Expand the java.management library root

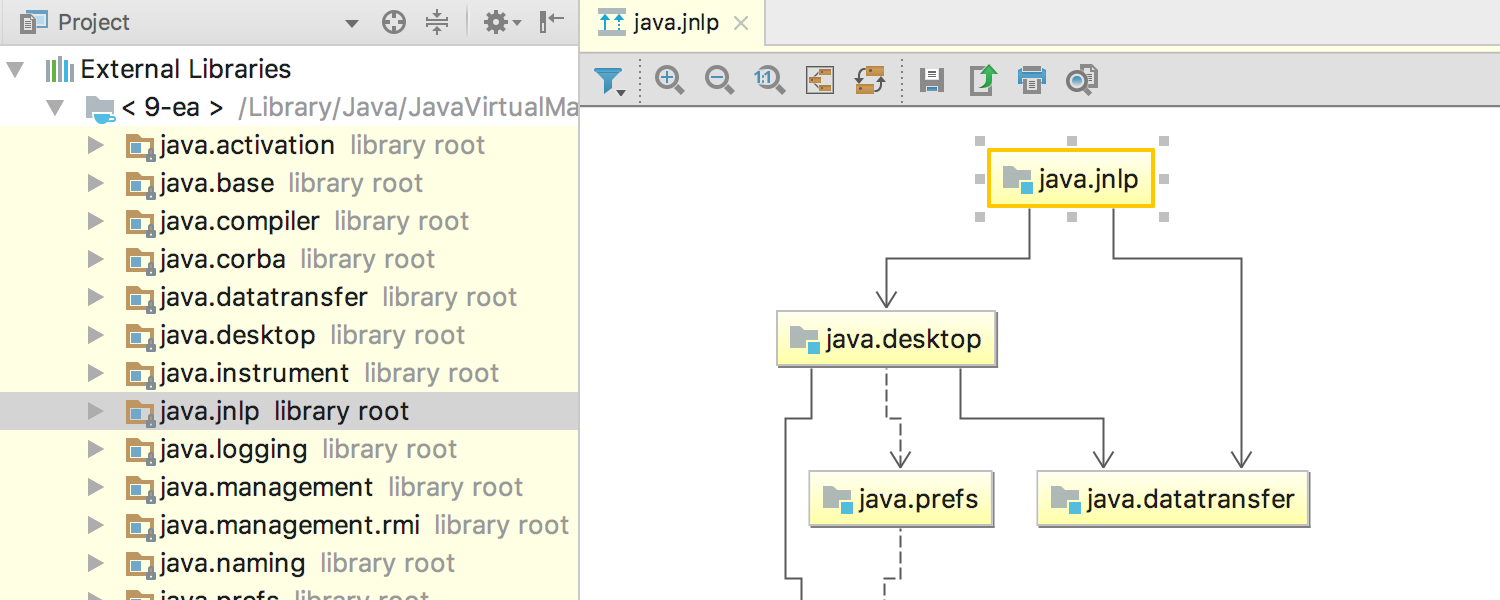click(x=96, y=488)
